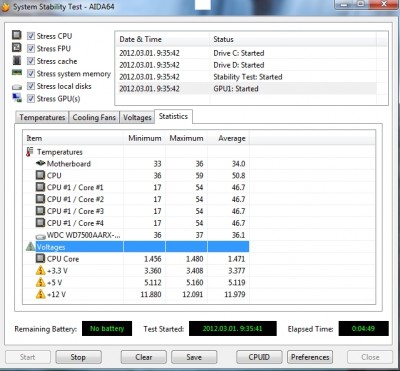Click the hard drive icon for WDC WD7500AARX

[40, 236]
